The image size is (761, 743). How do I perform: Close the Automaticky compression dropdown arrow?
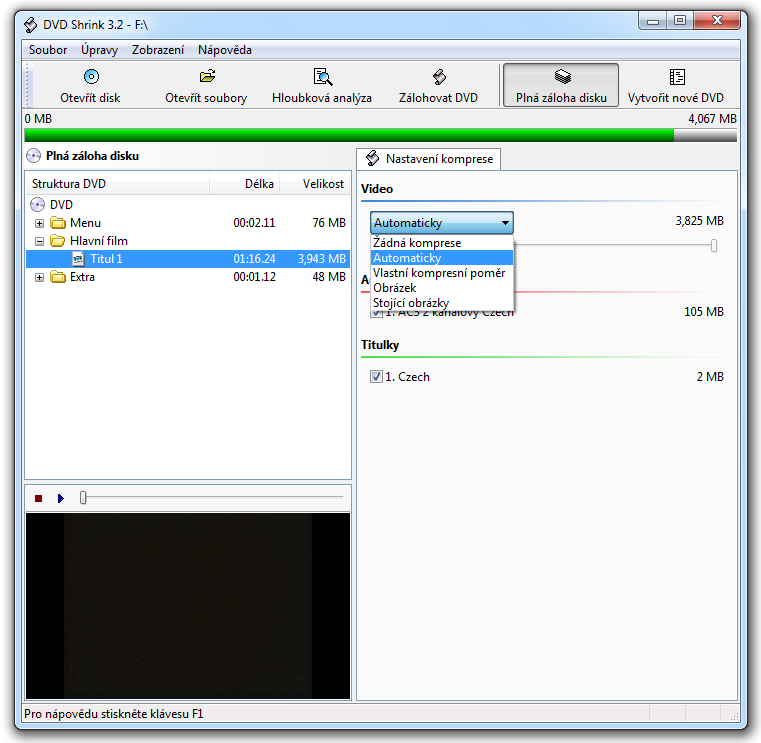pyautogui.click(x=505, y=223)
